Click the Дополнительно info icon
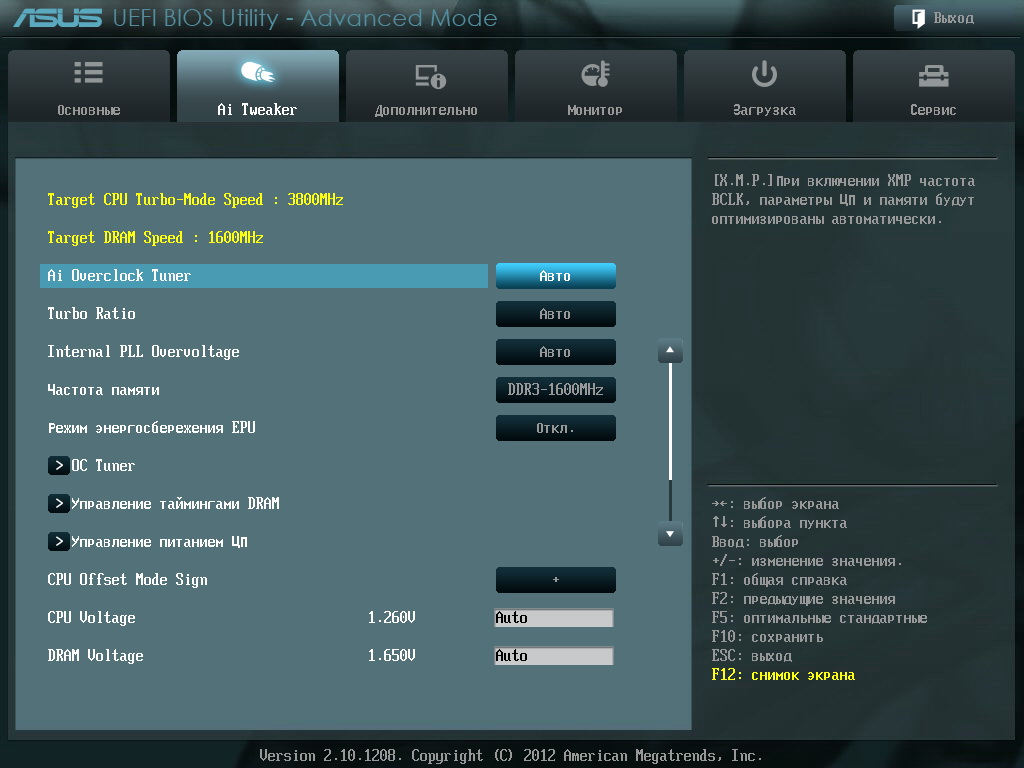Image resolution: width=1024 pixels, height=768 pixels. tap(430, 76)
